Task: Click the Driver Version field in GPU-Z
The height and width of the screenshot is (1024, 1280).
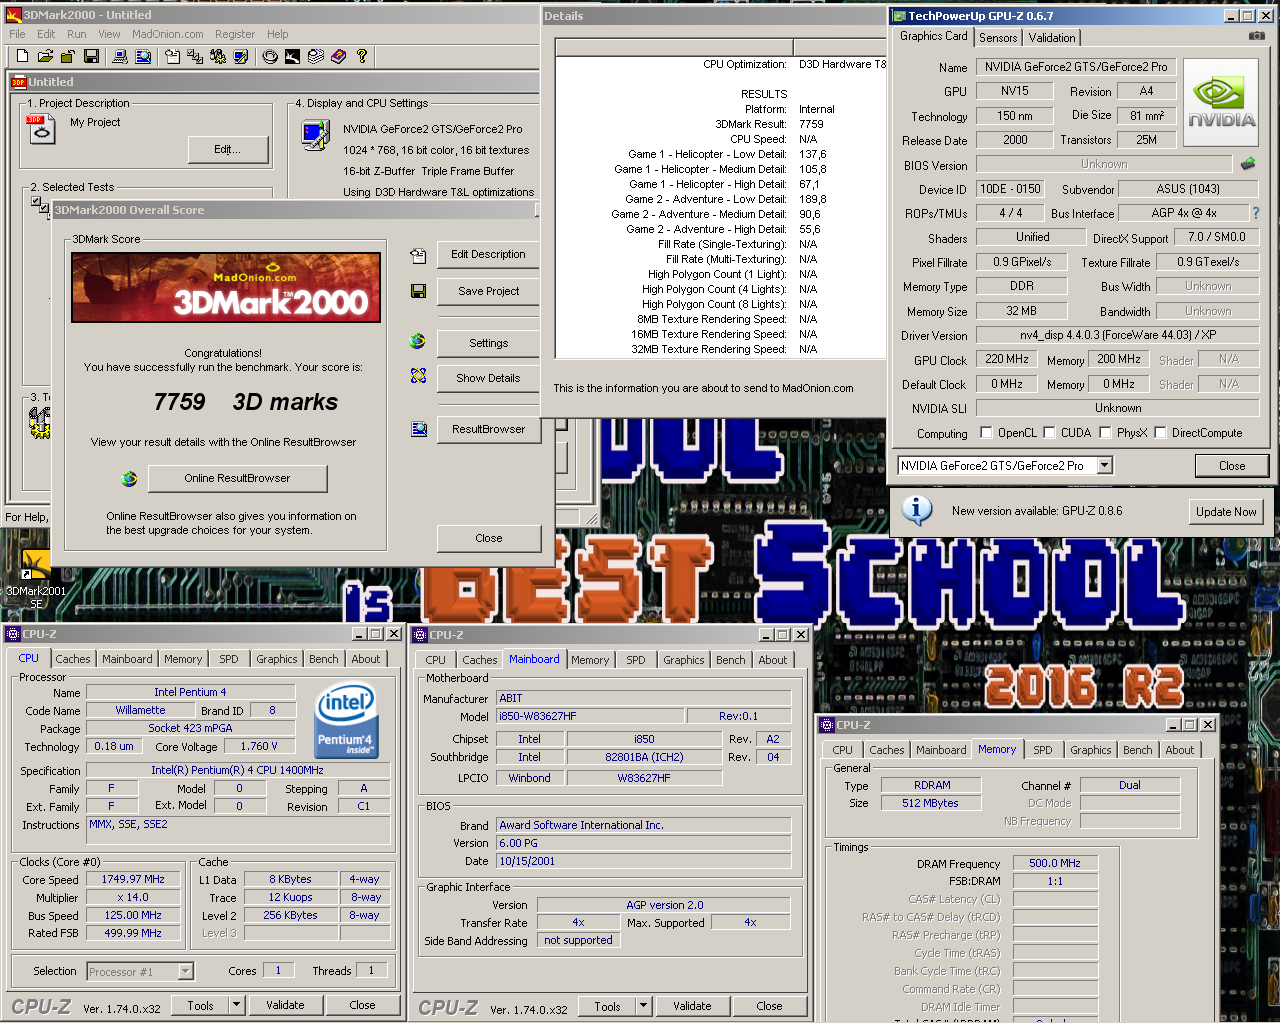Action: click(x=1118, y=335)
